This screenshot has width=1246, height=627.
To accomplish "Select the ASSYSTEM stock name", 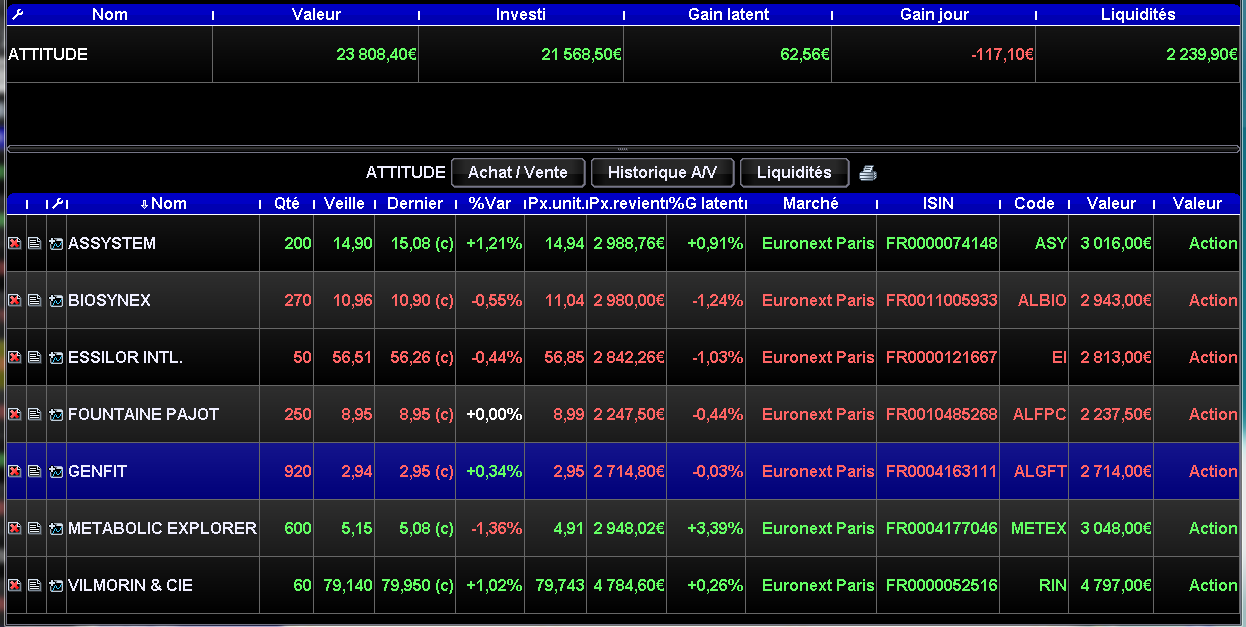I will (x=112, y=243).
